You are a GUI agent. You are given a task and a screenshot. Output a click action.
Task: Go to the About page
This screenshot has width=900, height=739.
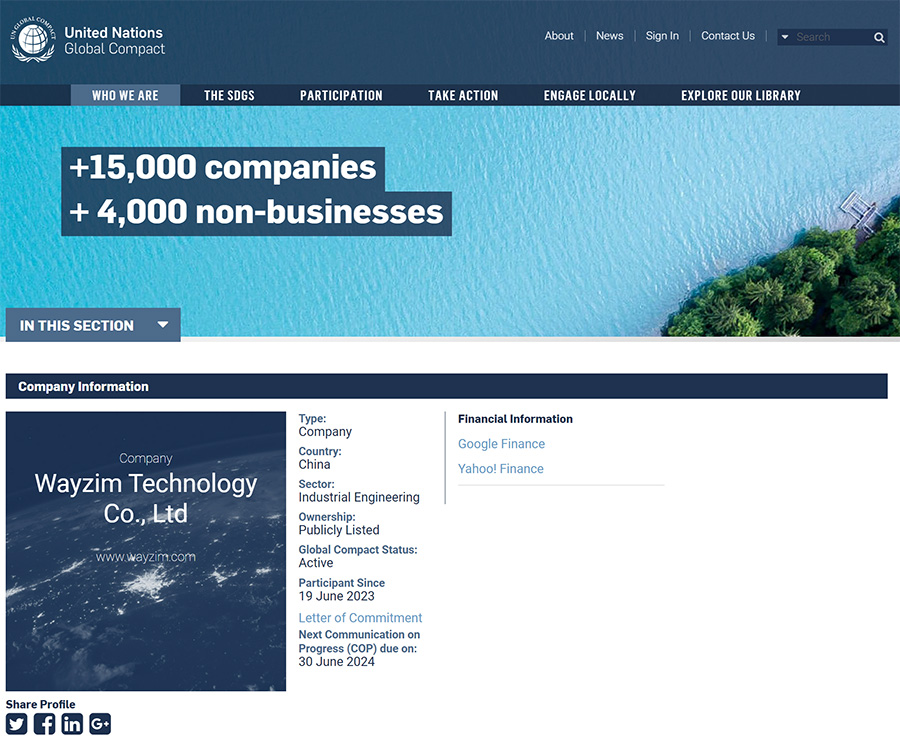(x=559, y=36)
